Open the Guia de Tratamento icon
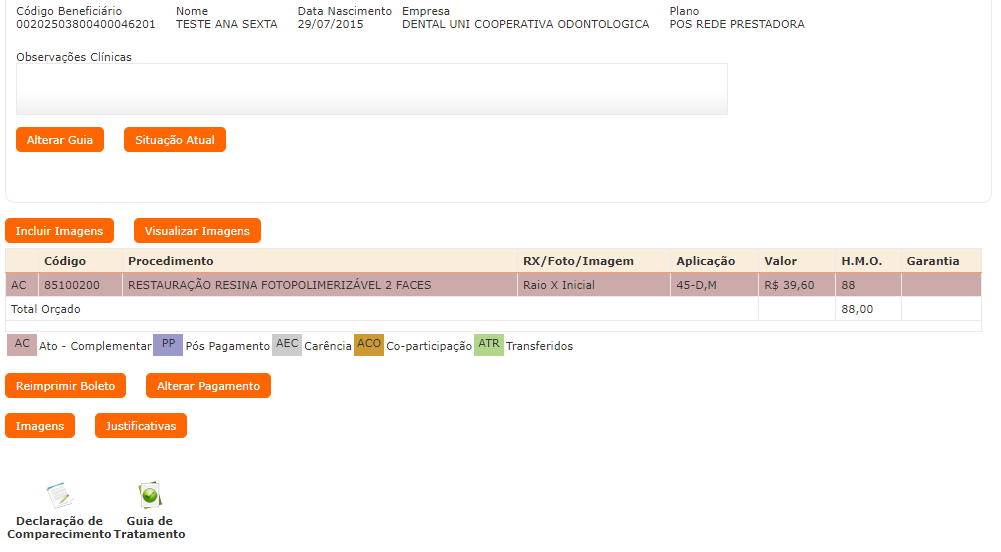The image size is (1001, 552). point(150,495)
